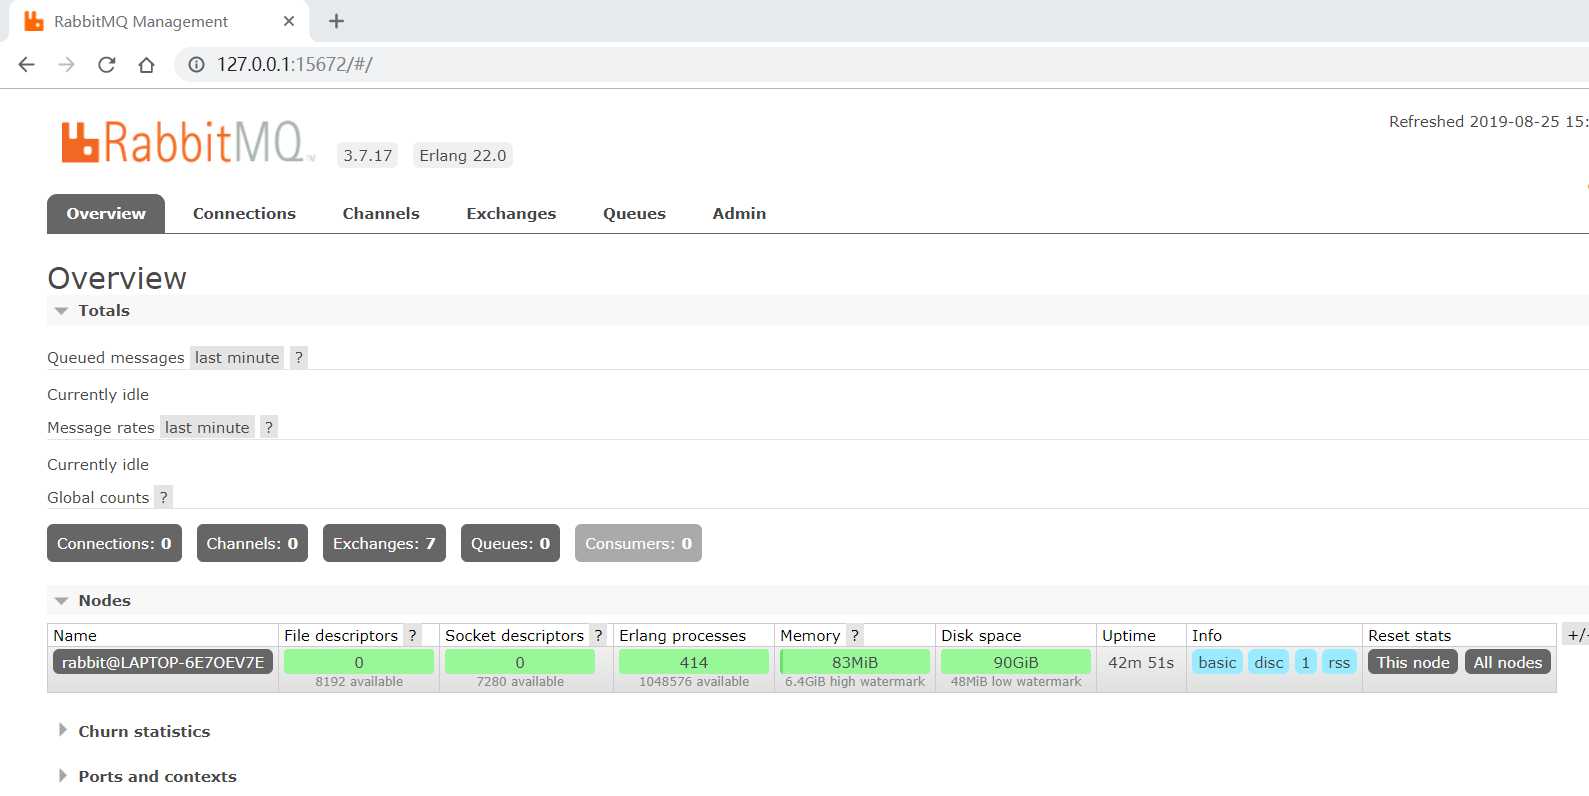Go to the Exchanges tab

[x=511, y=213]
